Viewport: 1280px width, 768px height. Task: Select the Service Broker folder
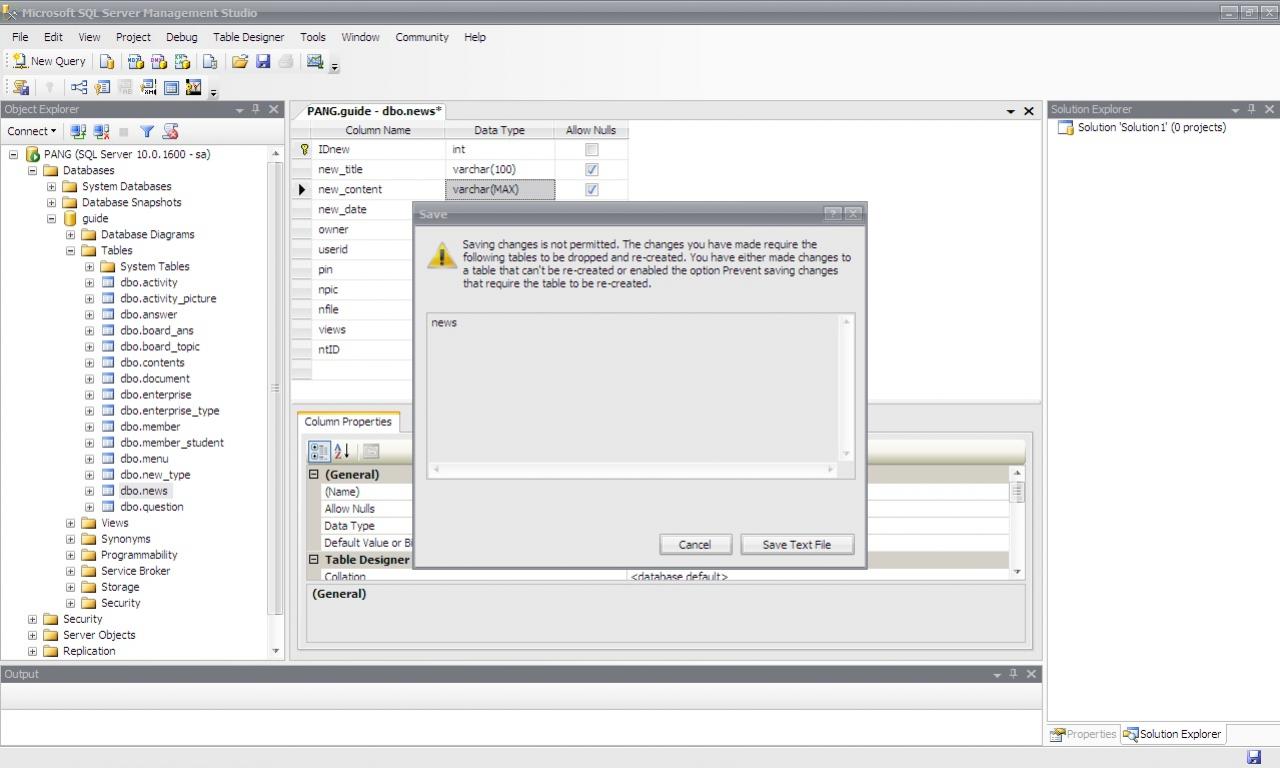pyautogui.click(x=135, y=571)
